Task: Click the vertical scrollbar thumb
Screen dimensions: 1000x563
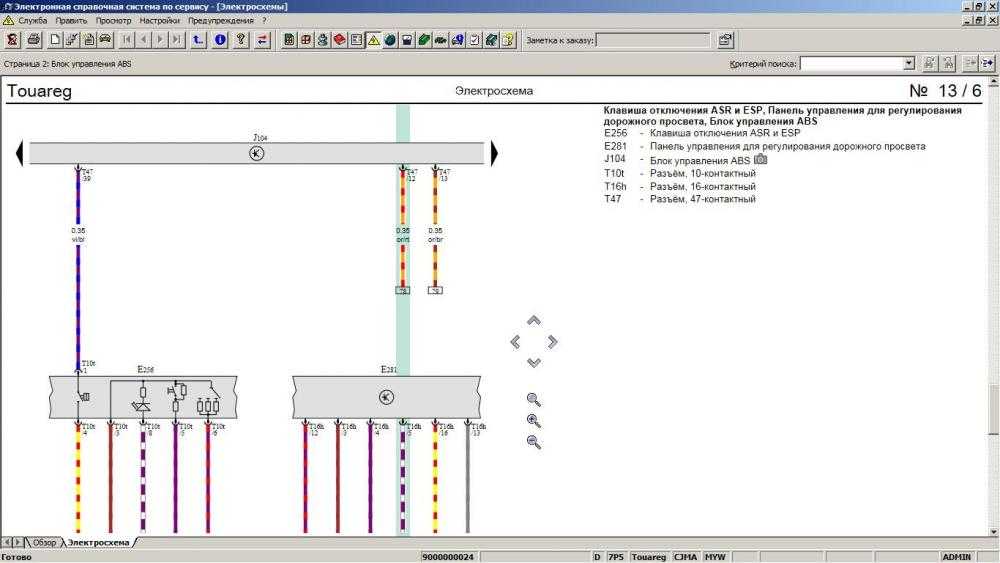Action: (x=994, y=409)
